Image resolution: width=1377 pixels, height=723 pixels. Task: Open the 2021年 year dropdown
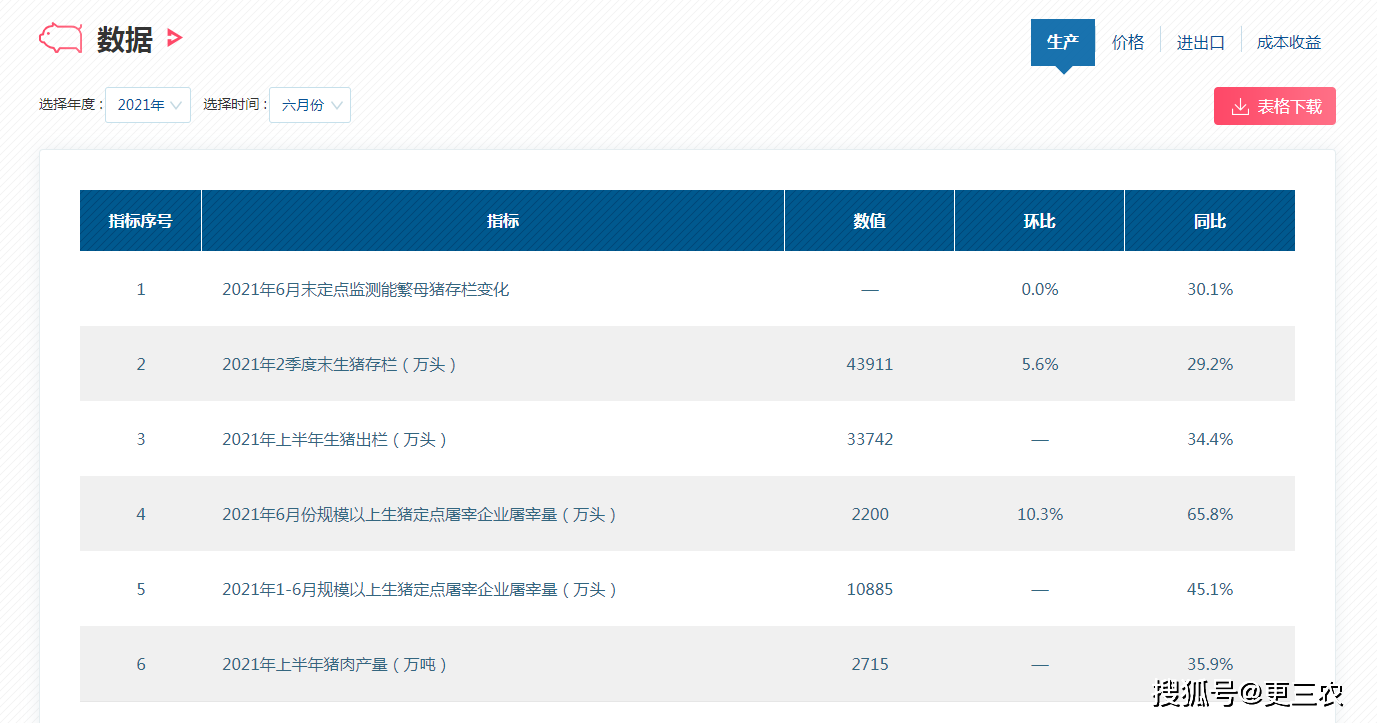[148, 105]
